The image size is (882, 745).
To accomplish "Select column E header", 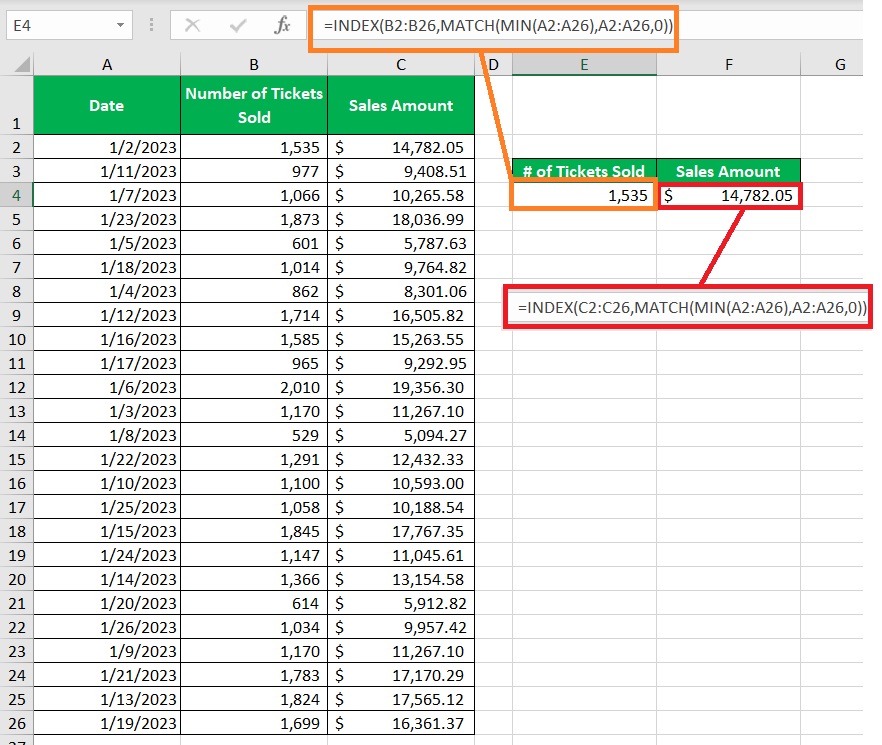I will [x=584, y=65].
